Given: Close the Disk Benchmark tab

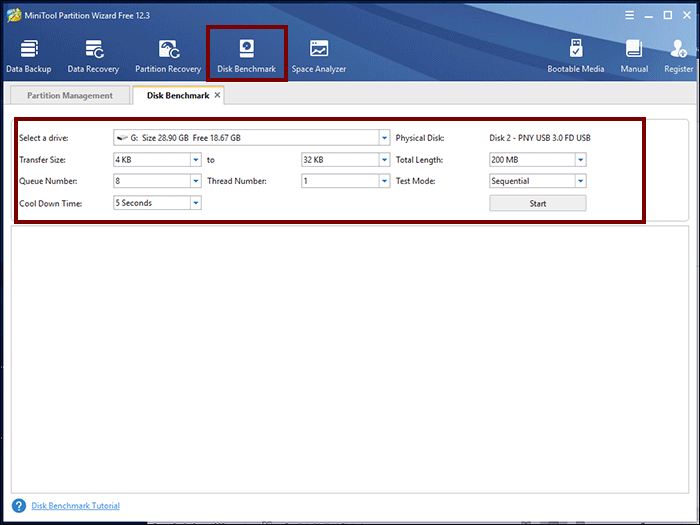Looking at the screenshot, I should [217, 95].
